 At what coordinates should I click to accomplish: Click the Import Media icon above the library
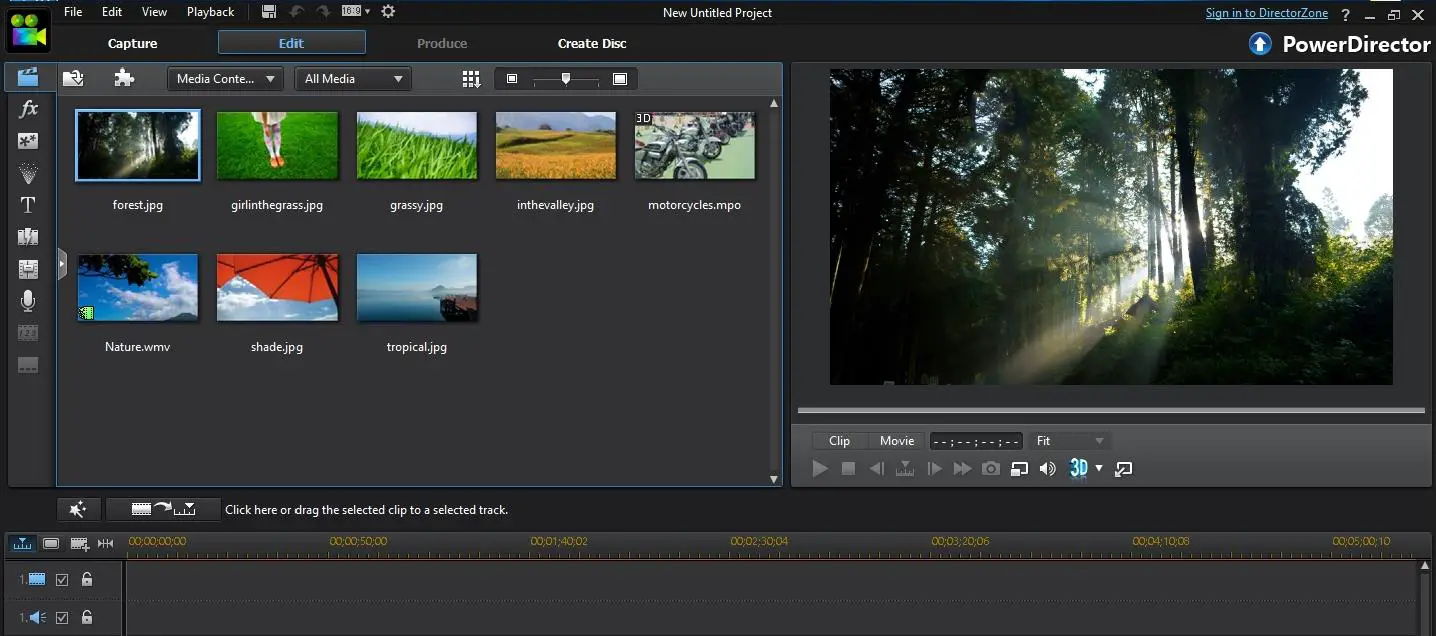tap(73, 77)
